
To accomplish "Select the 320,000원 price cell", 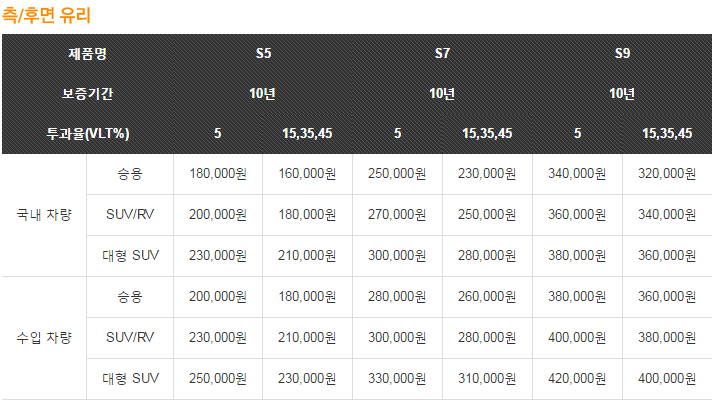I will 667,174.
